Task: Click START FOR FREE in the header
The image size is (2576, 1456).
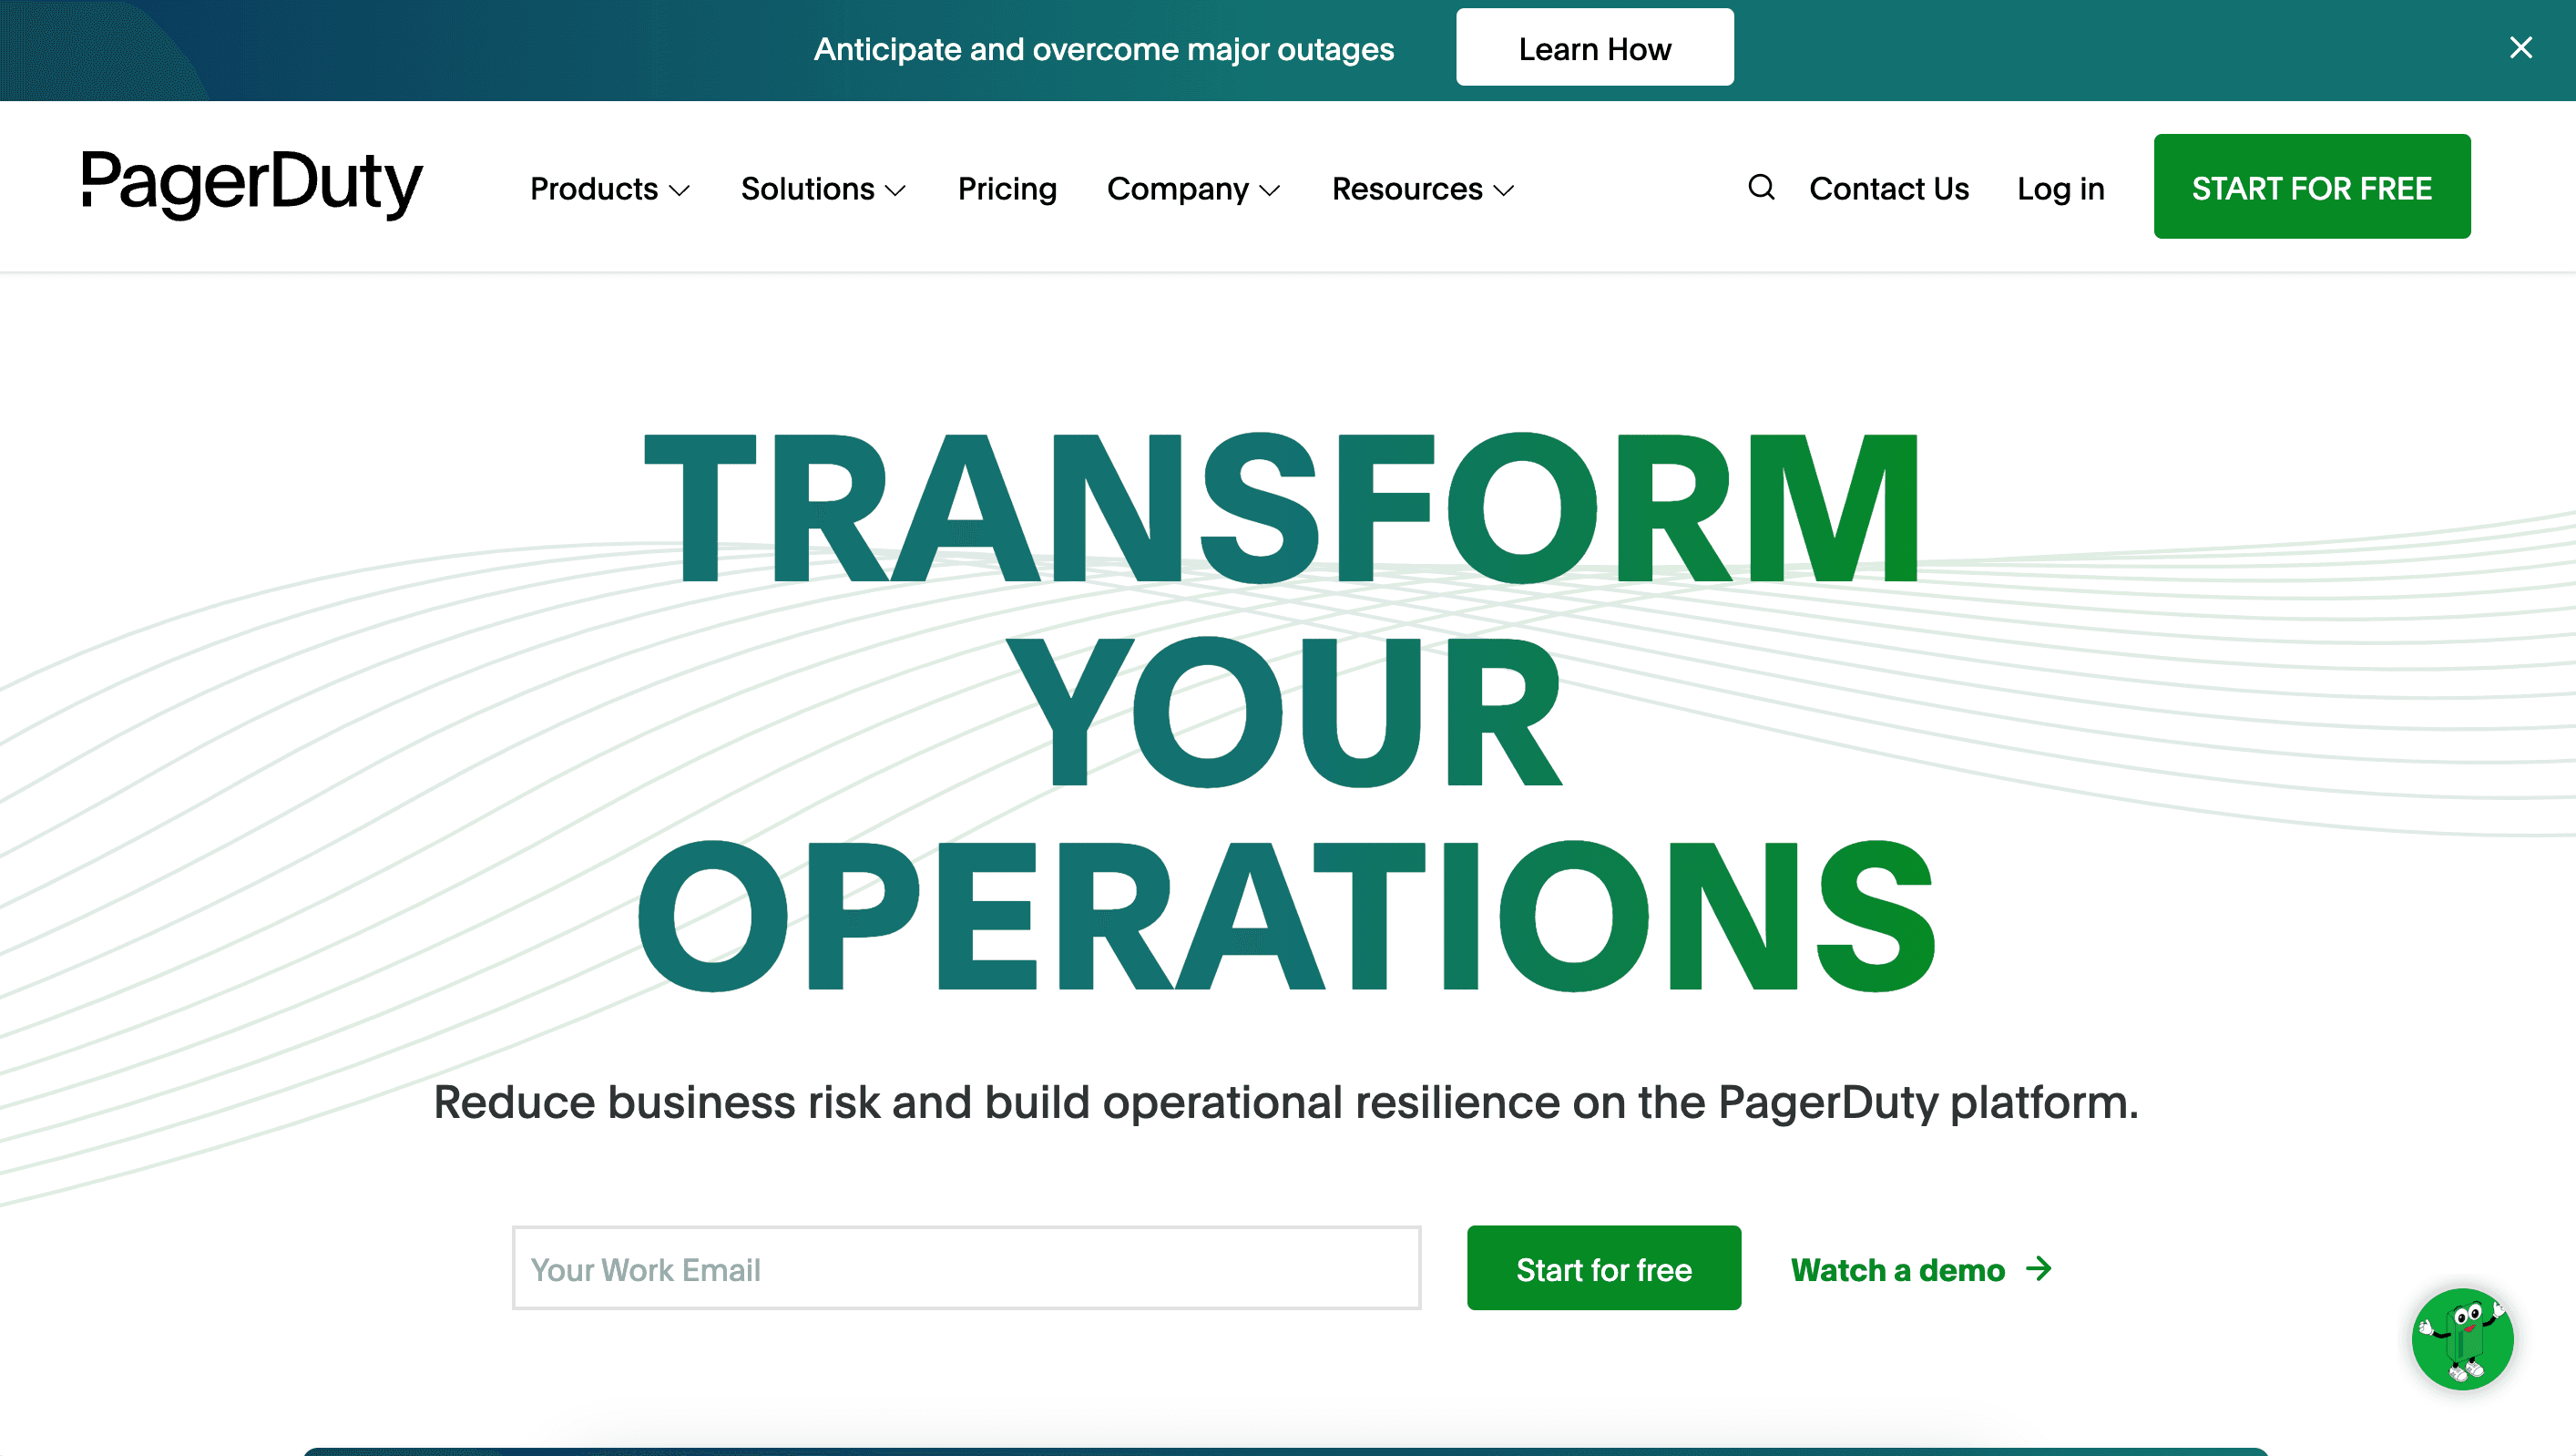Action: point(2312,187)
